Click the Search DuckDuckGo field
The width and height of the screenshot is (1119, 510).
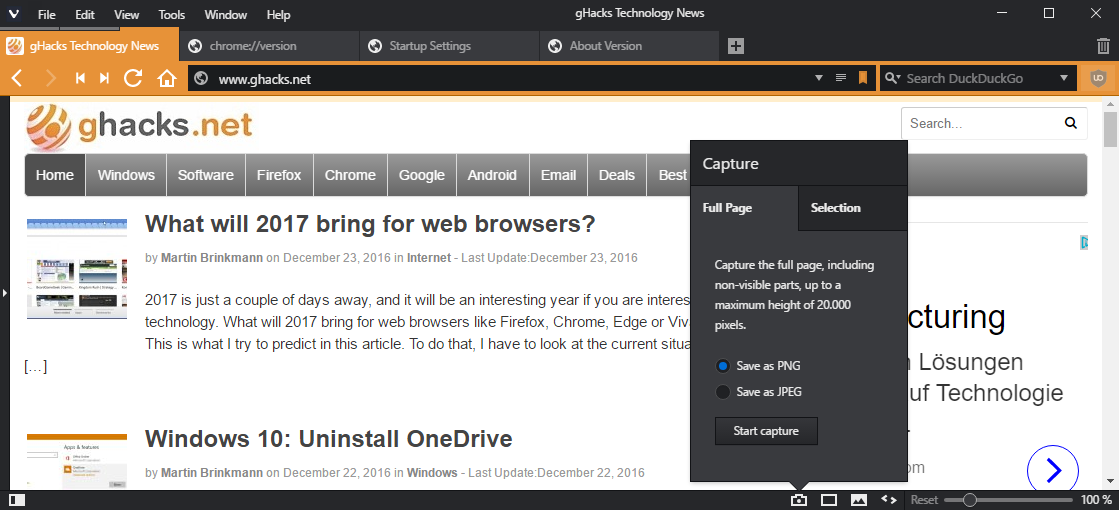(x=979, y=78)
